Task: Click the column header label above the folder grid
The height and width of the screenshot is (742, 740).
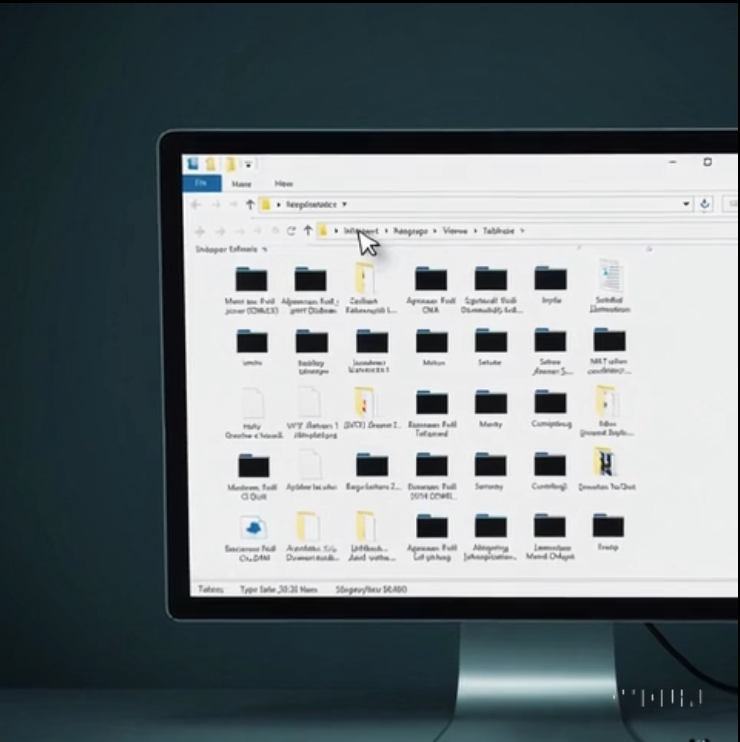Action: [x=227, y=249]
